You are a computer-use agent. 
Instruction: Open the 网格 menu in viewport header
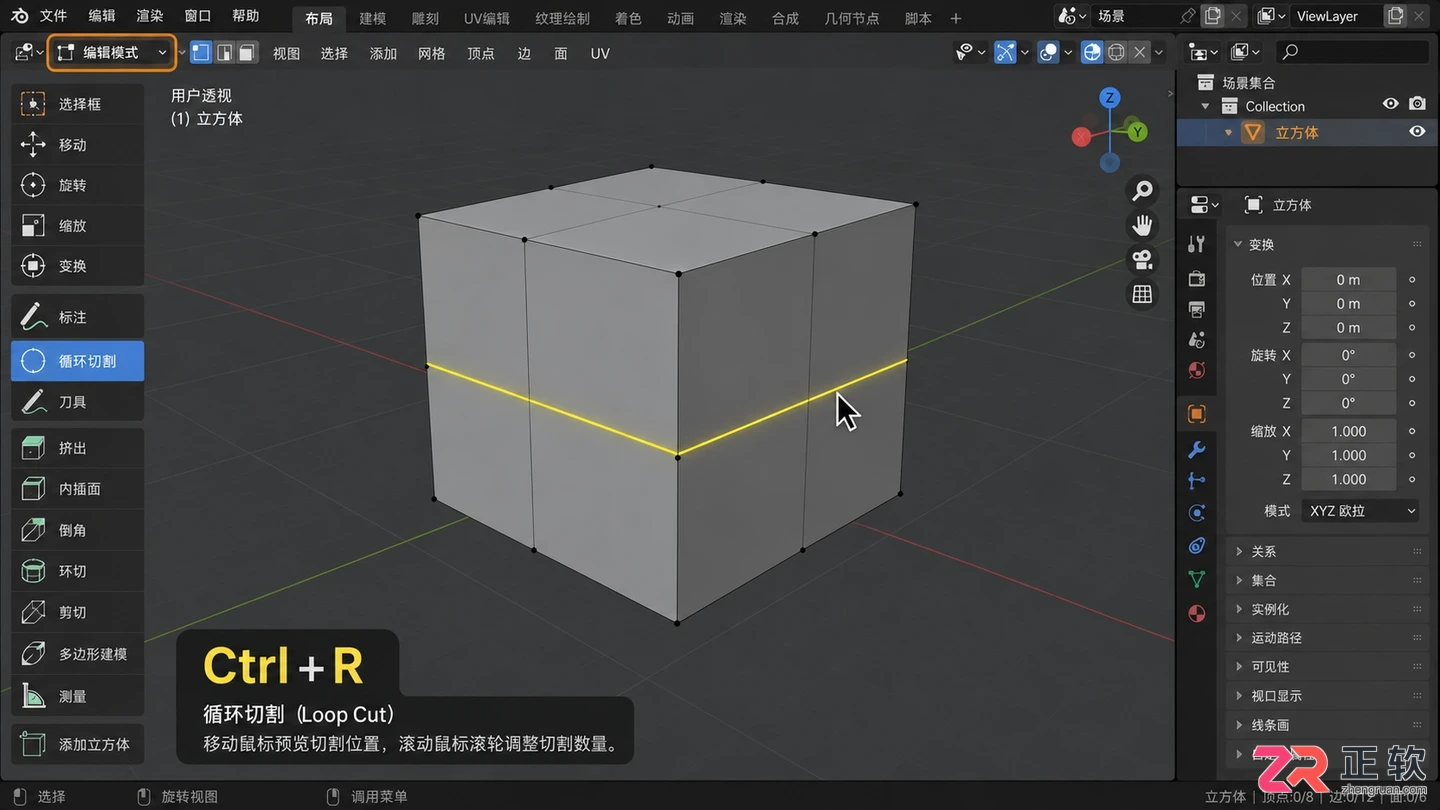coord(432,53)
